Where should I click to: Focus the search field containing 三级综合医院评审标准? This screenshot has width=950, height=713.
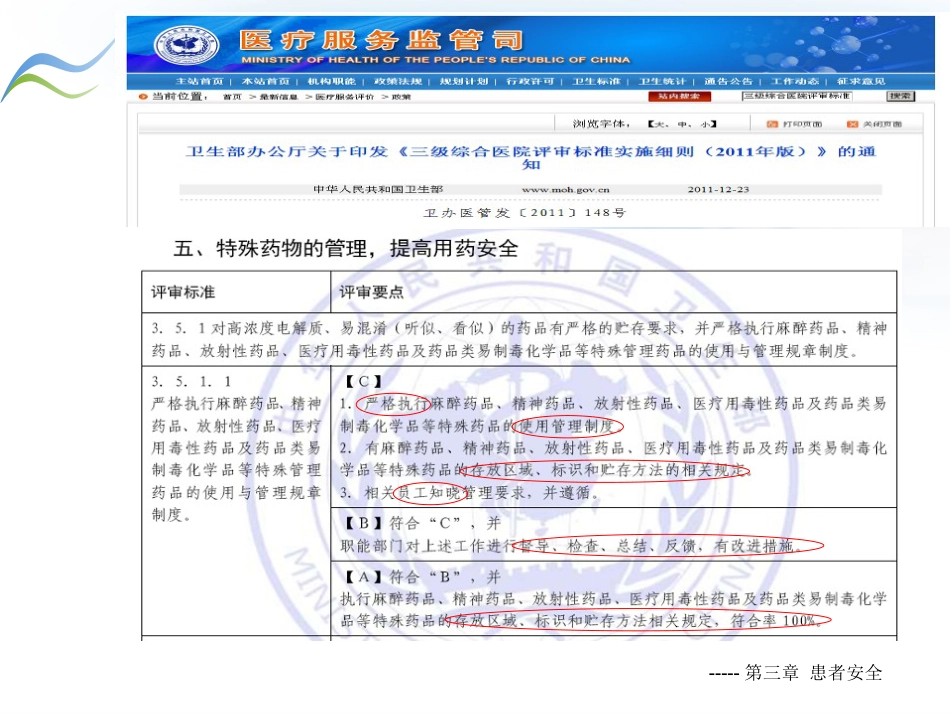click(797, 96)
